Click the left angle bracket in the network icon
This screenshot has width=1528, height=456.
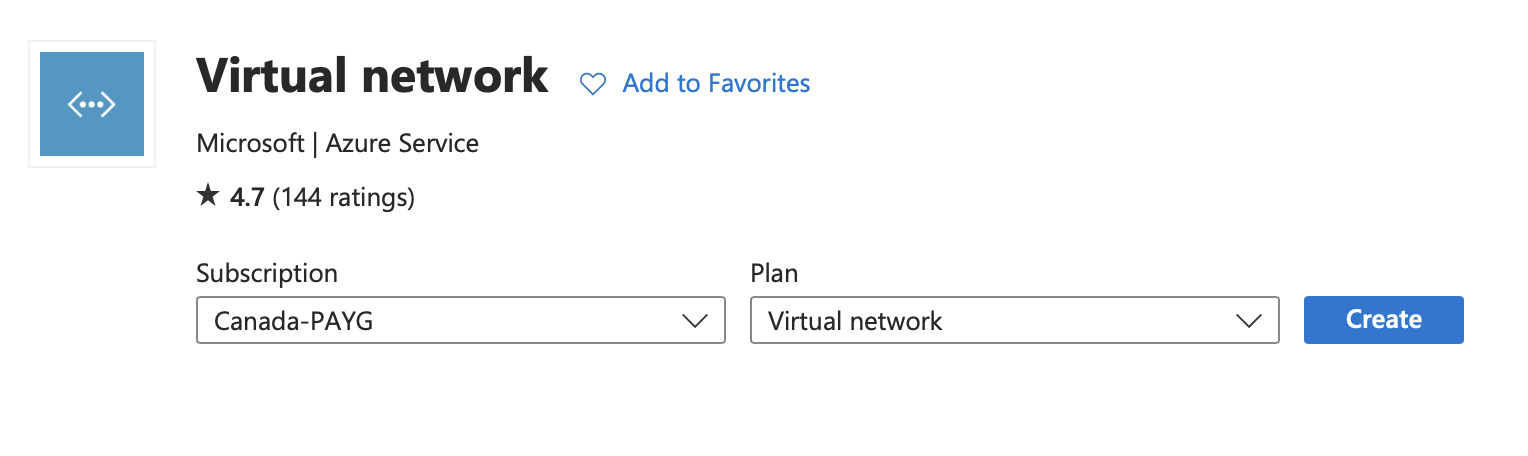(73, 104)
